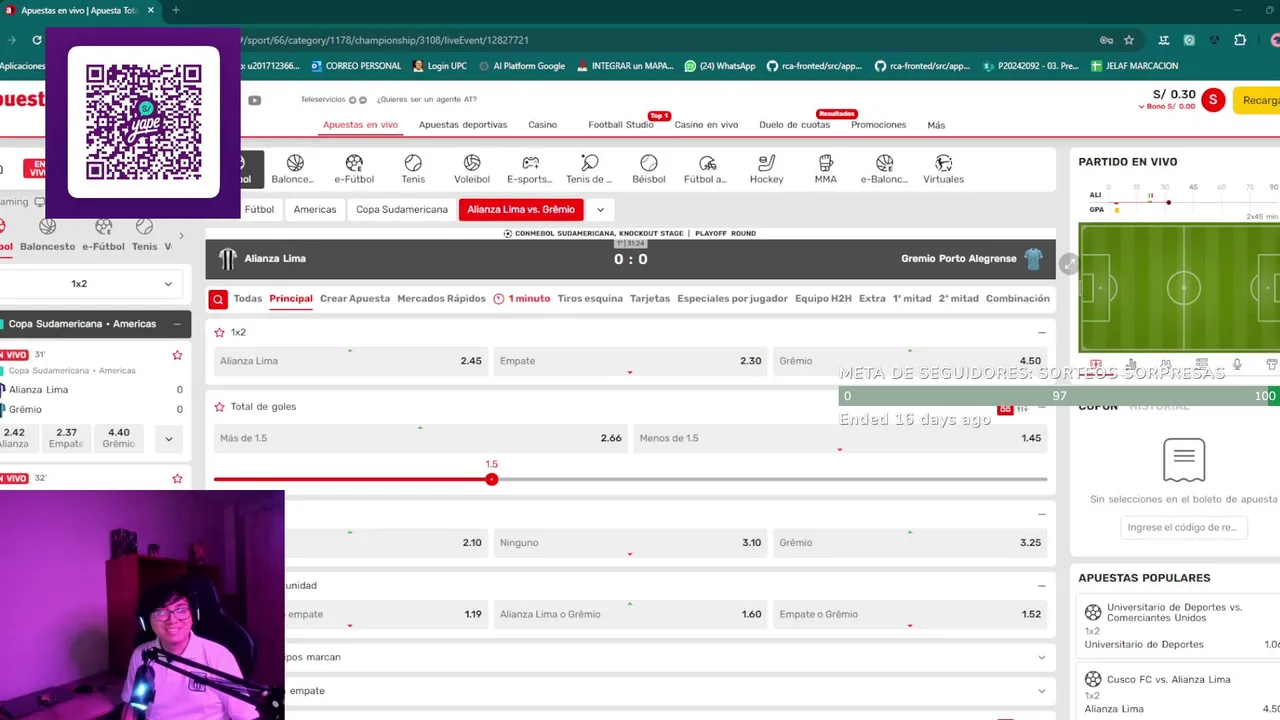Select the Voleibol sport icon
The height and width of the screenshot is (720, 1280).
472,163
